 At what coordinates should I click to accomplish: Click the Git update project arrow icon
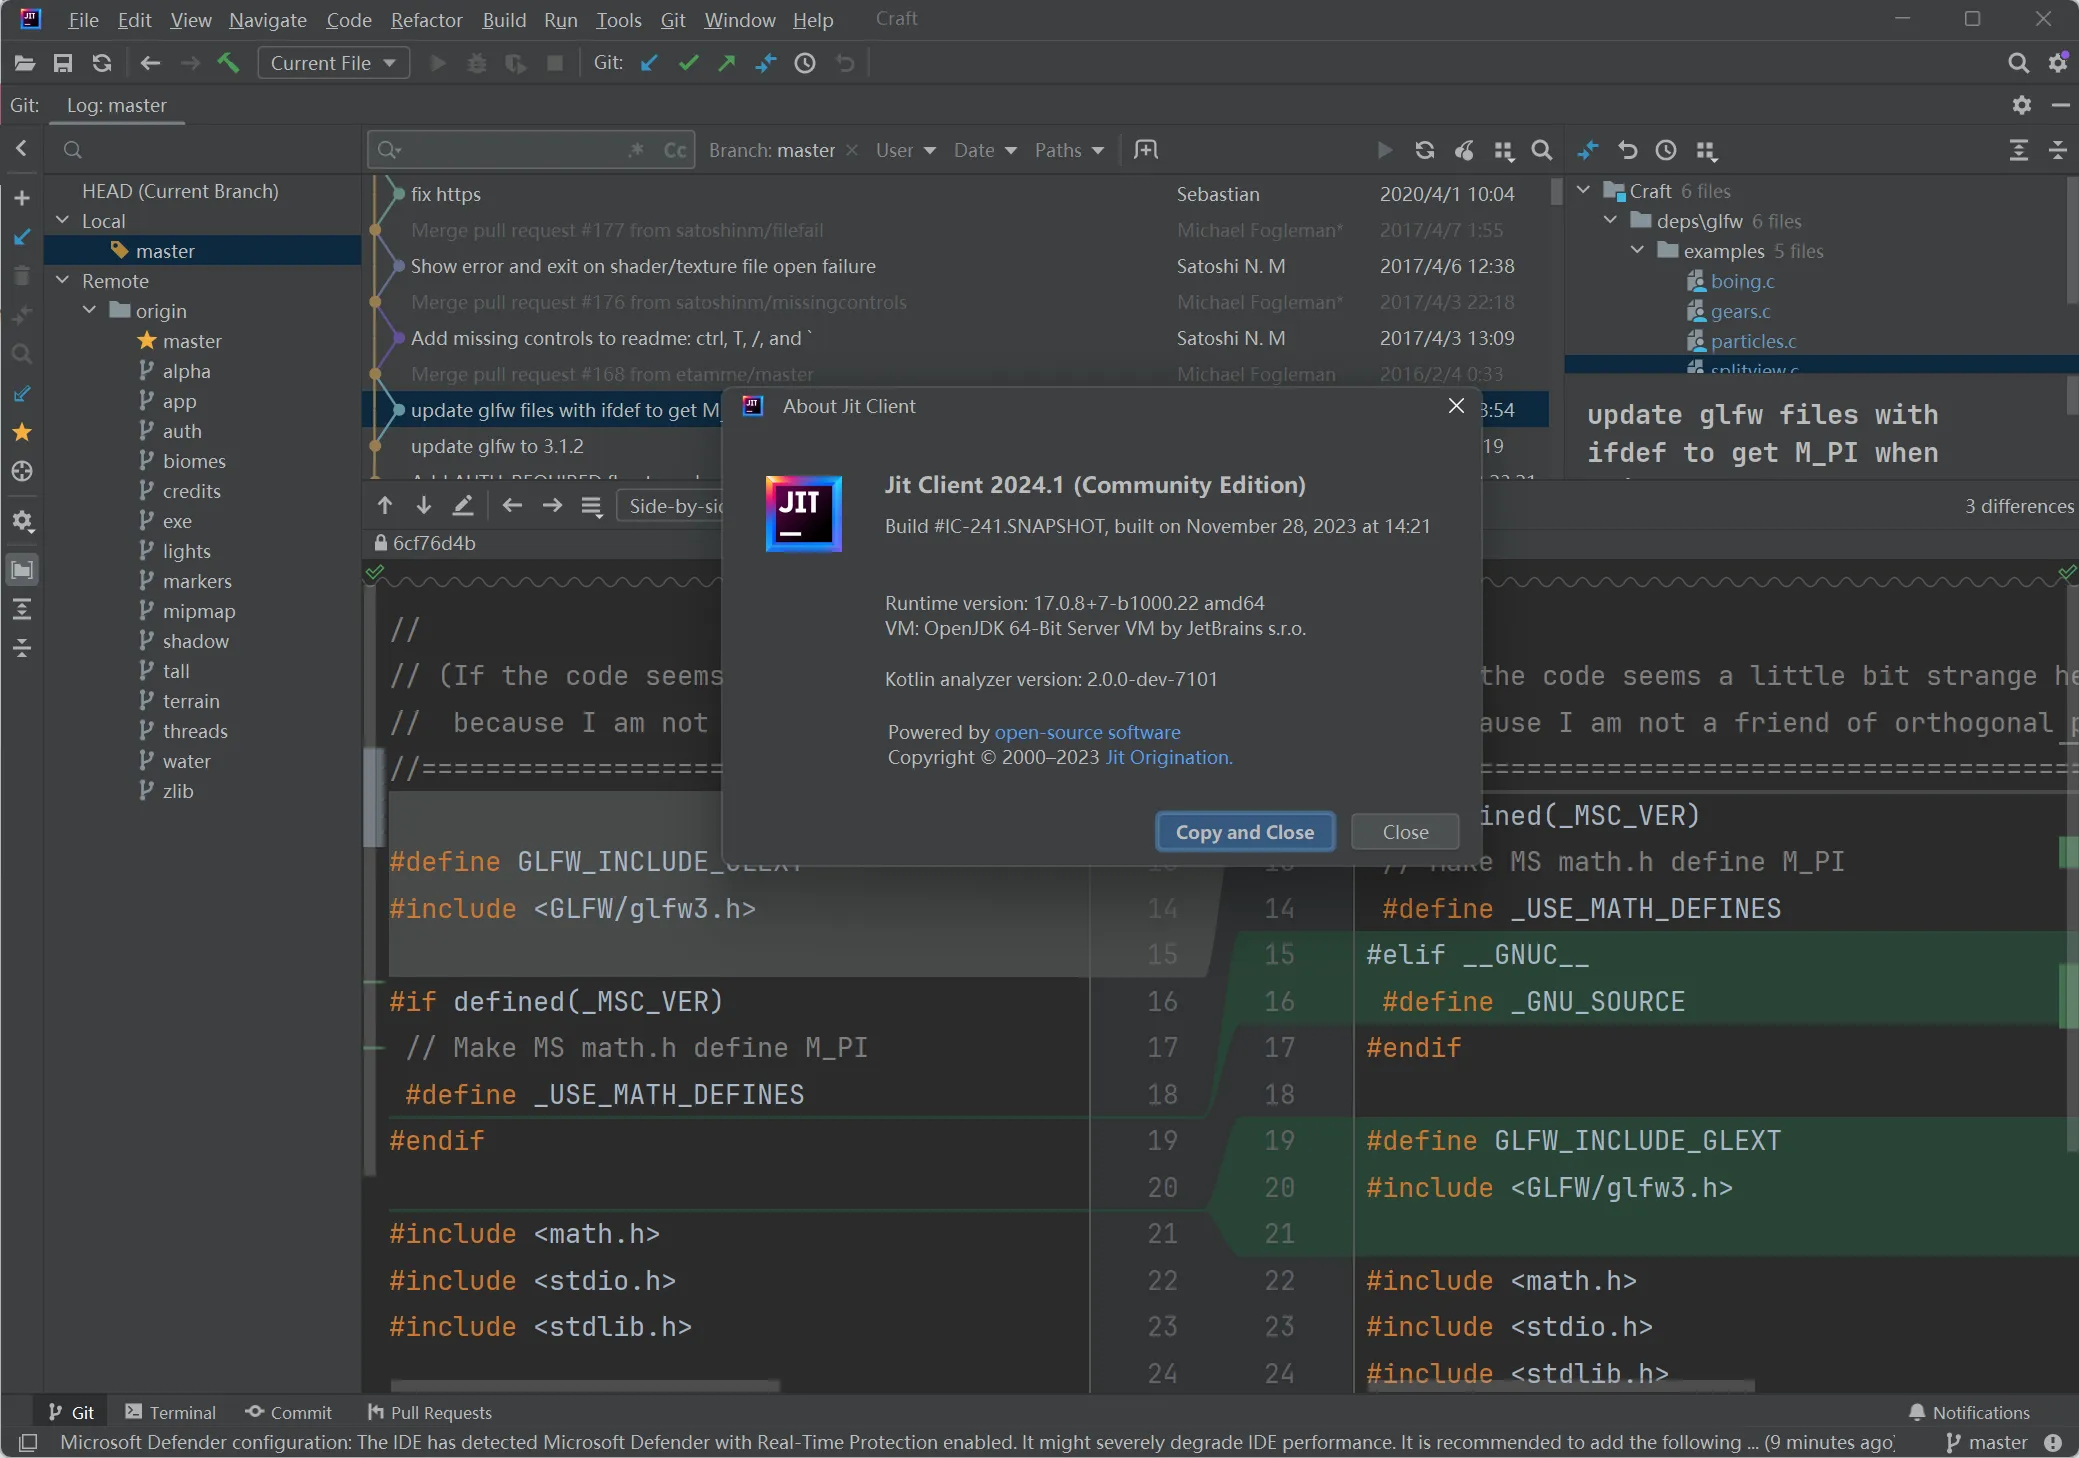click(x=649, y=63)
